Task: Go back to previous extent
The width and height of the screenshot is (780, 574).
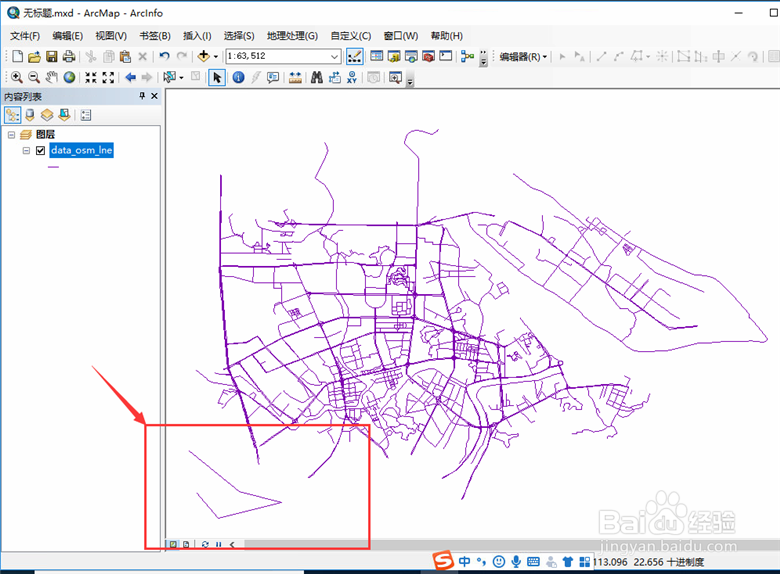Action: coord(130,78)
